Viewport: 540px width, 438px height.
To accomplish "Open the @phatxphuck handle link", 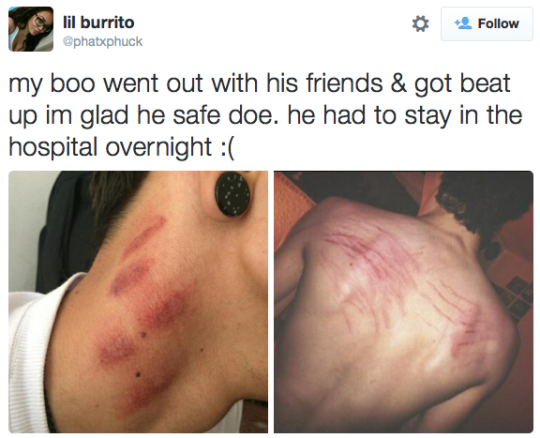I will pyautogui.click(x=102, y=42).
